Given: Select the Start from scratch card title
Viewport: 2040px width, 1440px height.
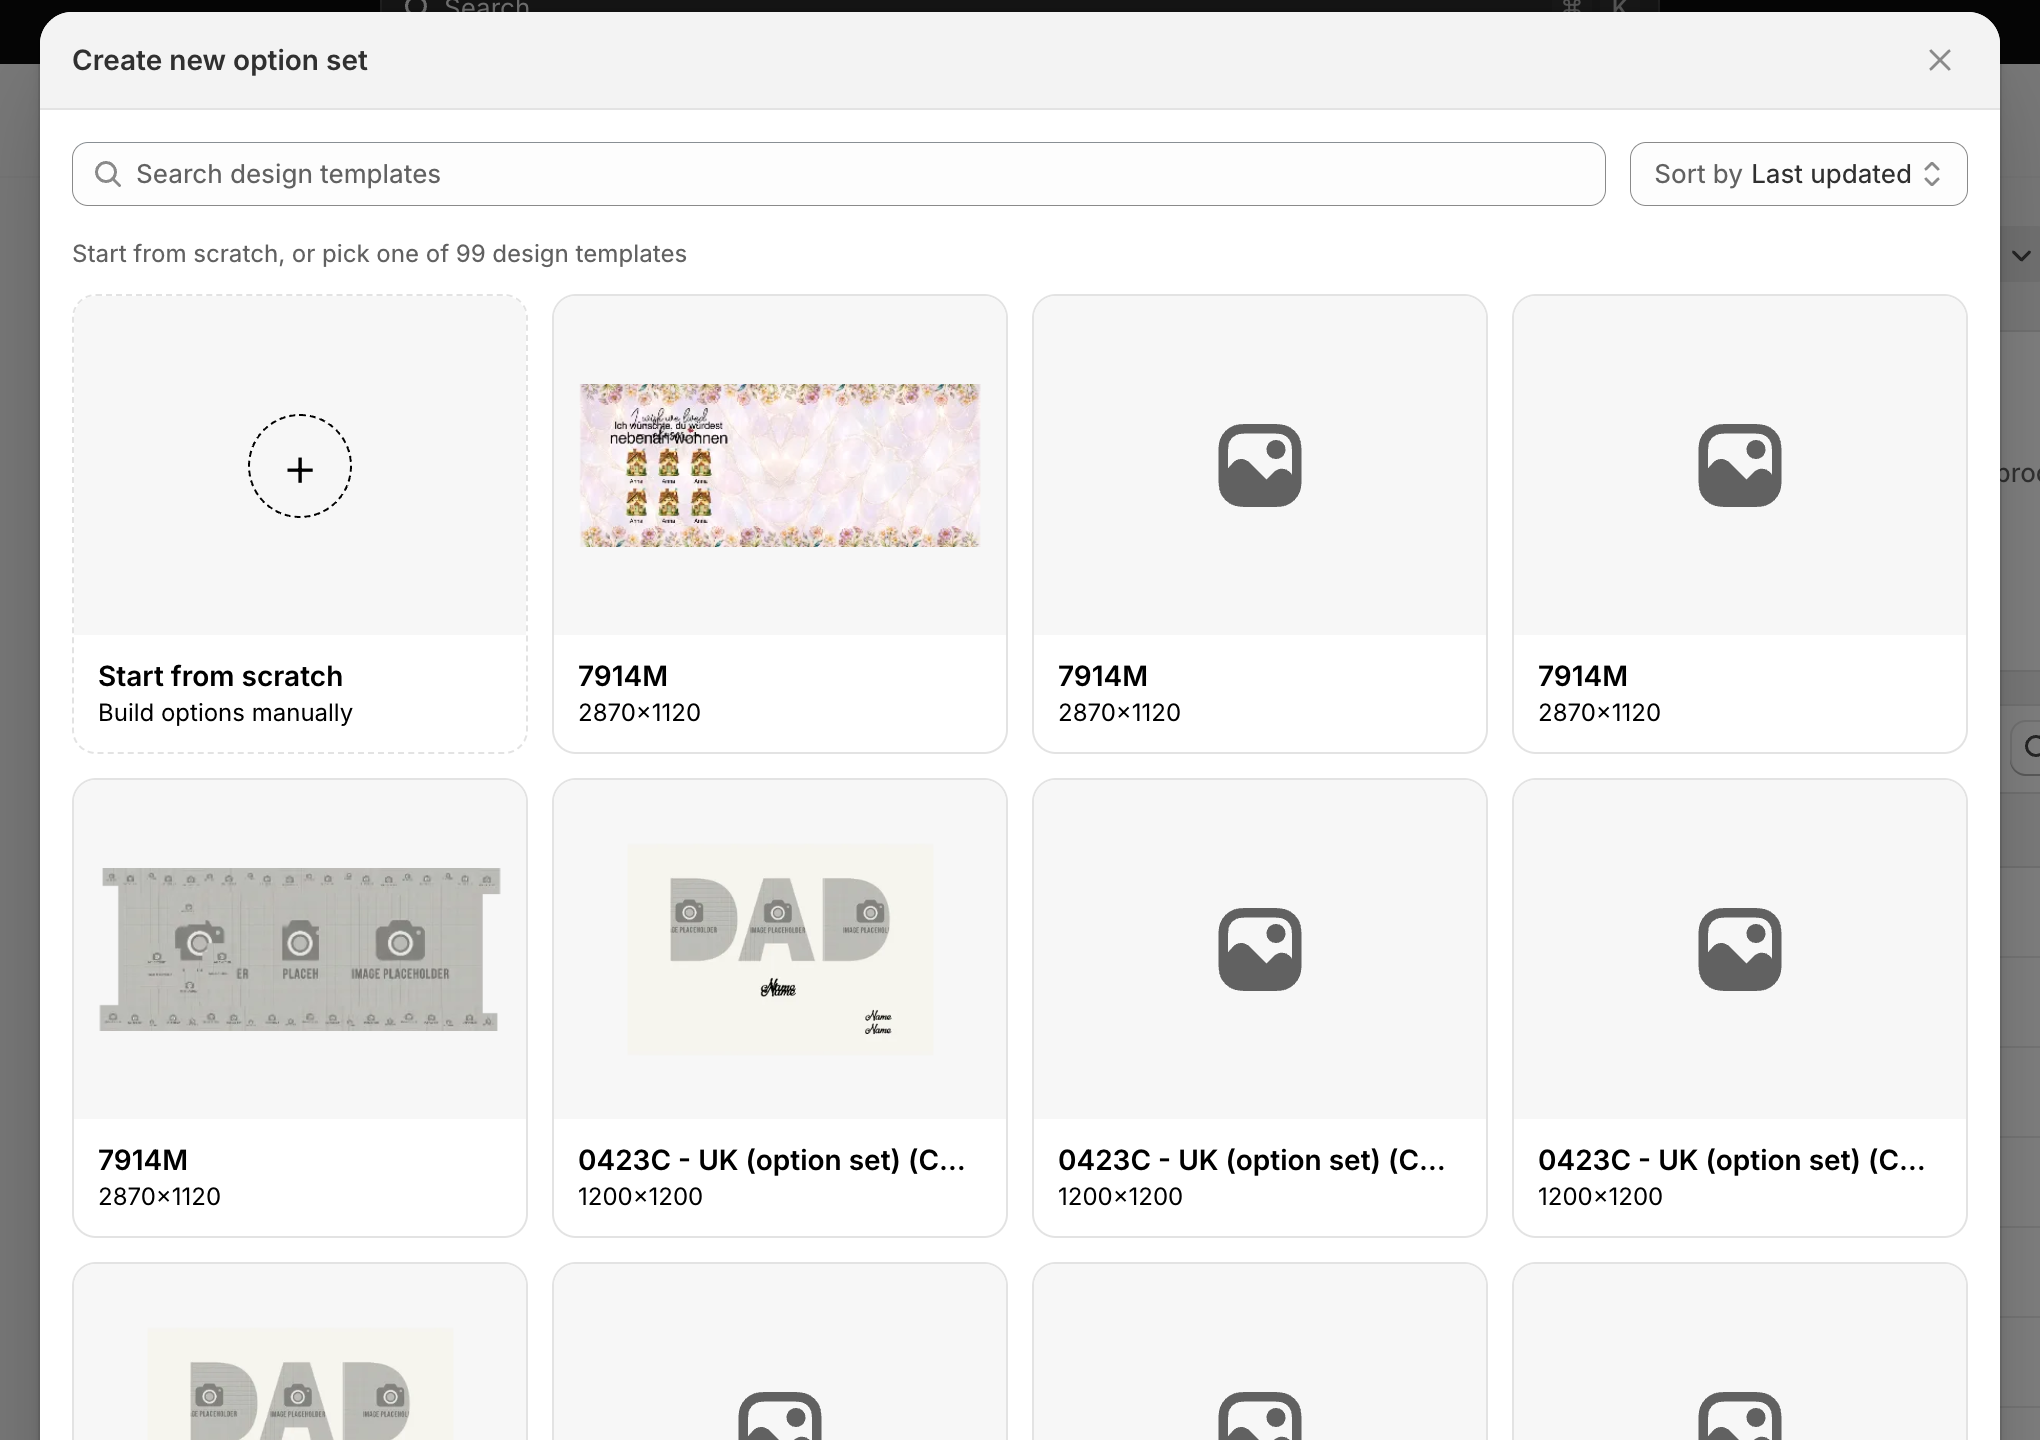Looking at the screenshot, I should pyautogui.click(x=220, y=676).
